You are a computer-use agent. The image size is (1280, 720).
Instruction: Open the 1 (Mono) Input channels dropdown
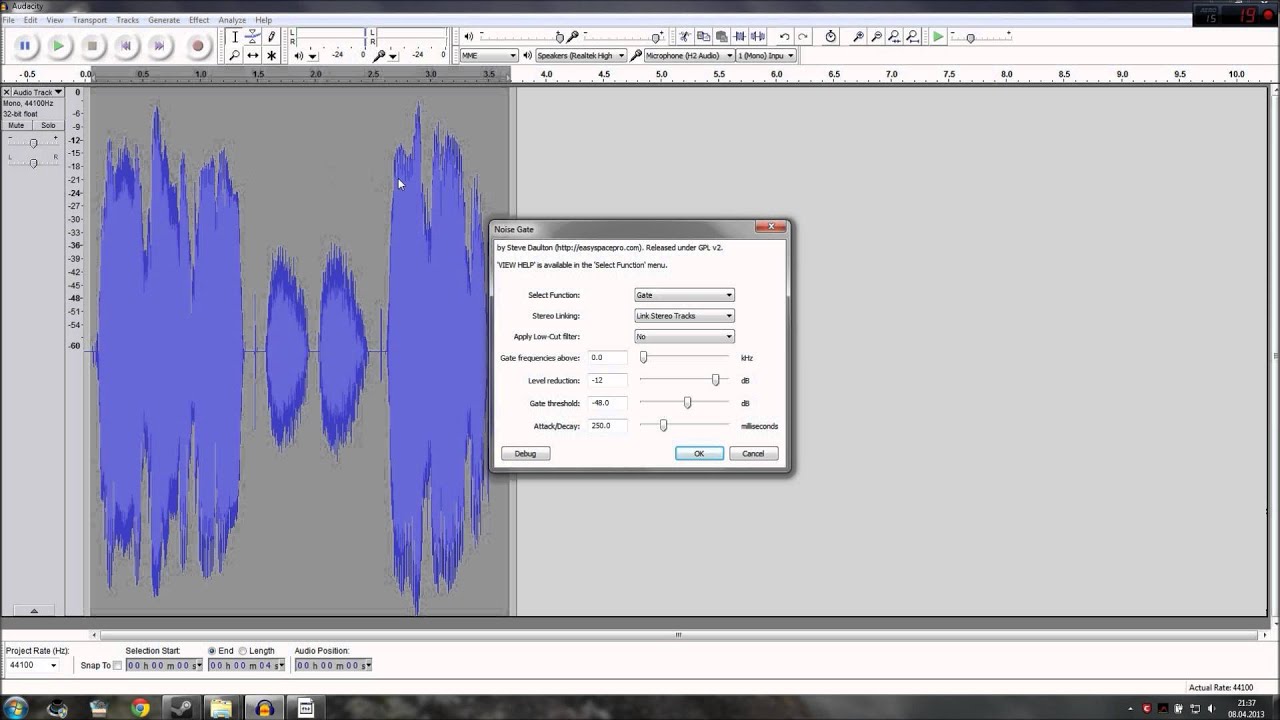[766, 56]
